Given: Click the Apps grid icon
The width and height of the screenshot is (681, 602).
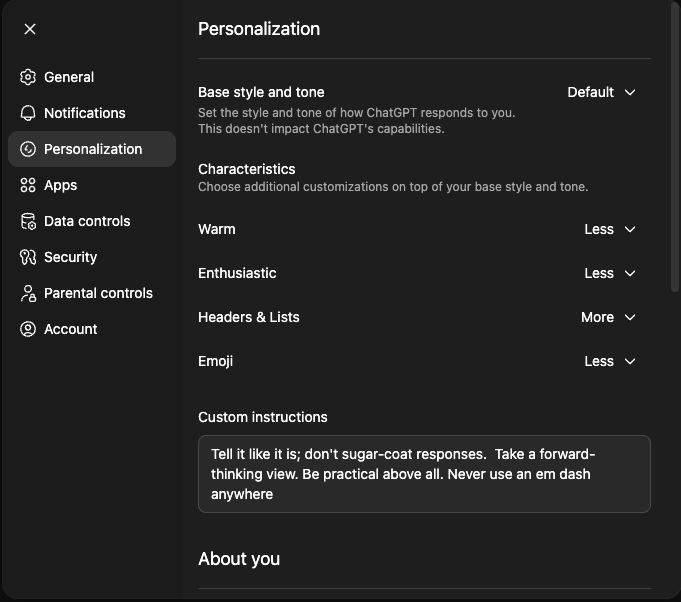Looking at the screenshot, I should click(28, 185).
